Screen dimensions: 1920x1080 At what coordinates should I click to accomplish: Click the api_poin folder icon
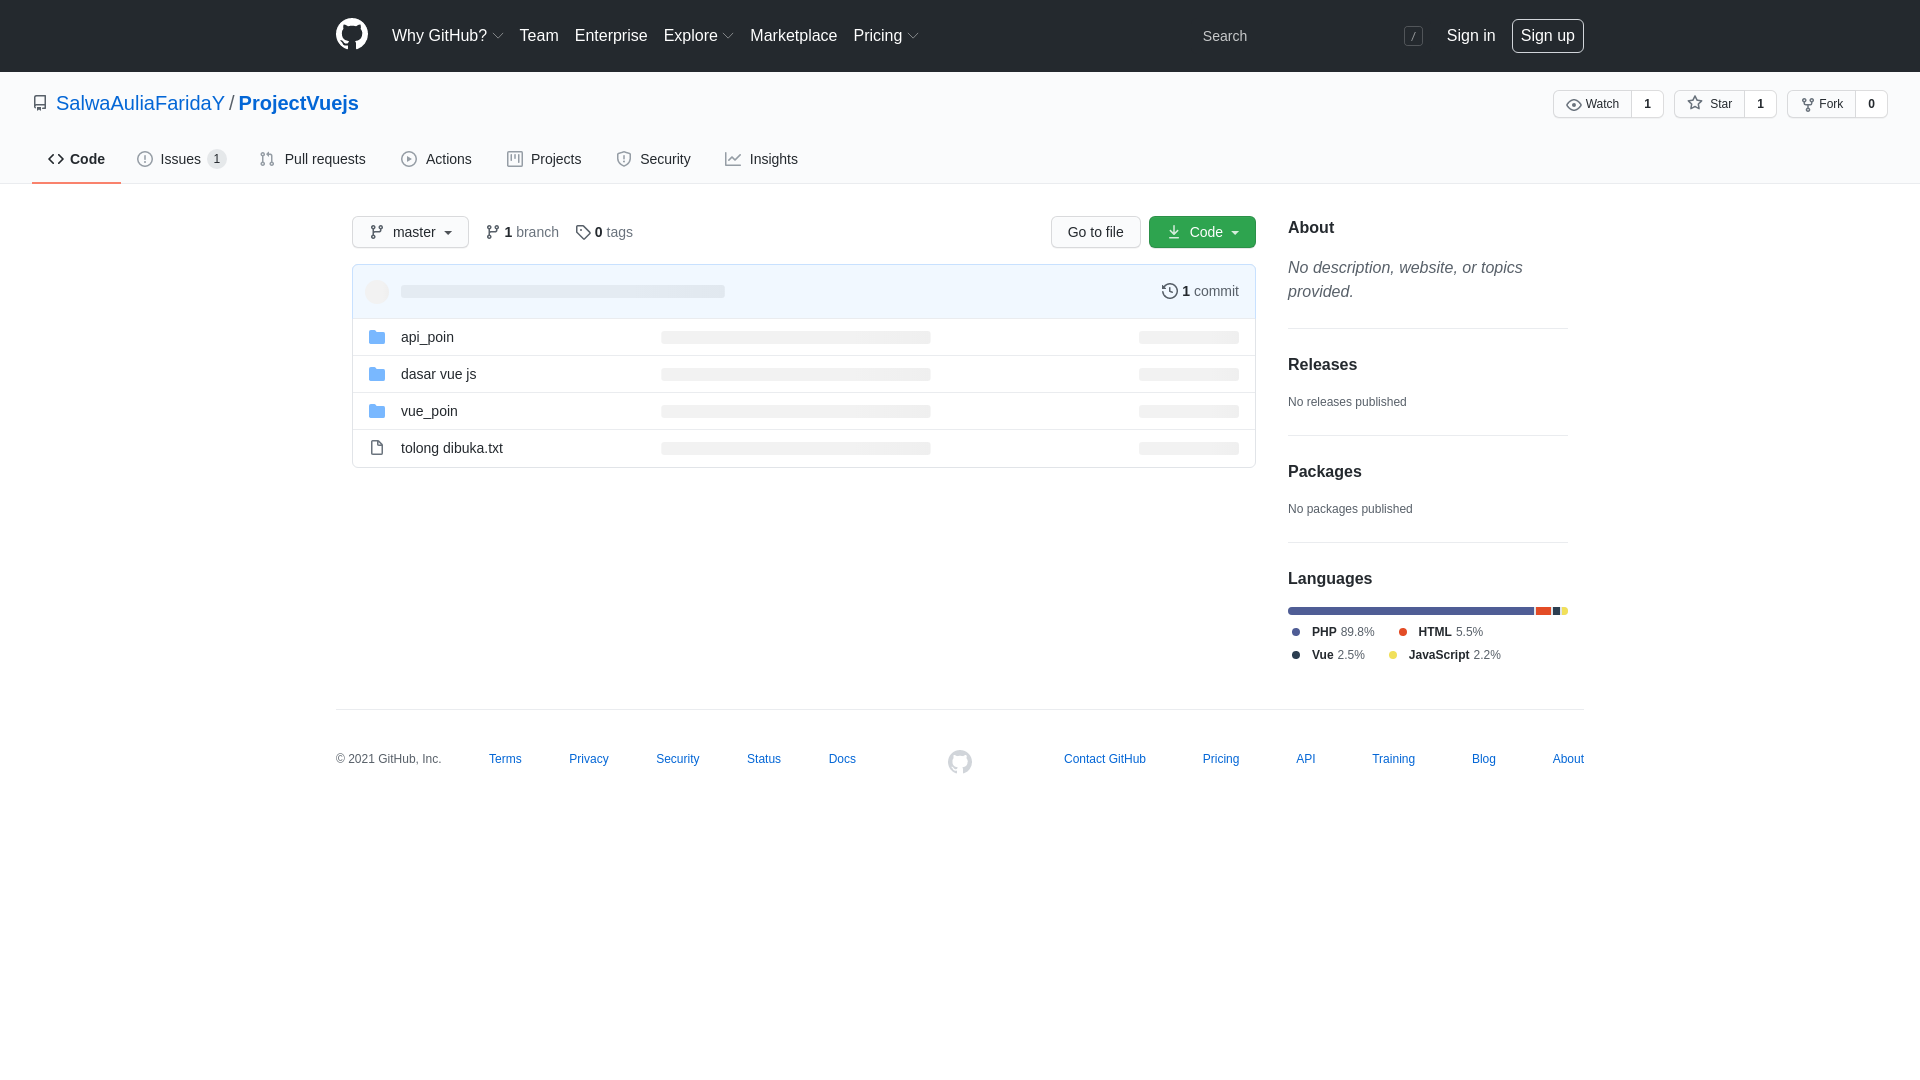point(377,337)
